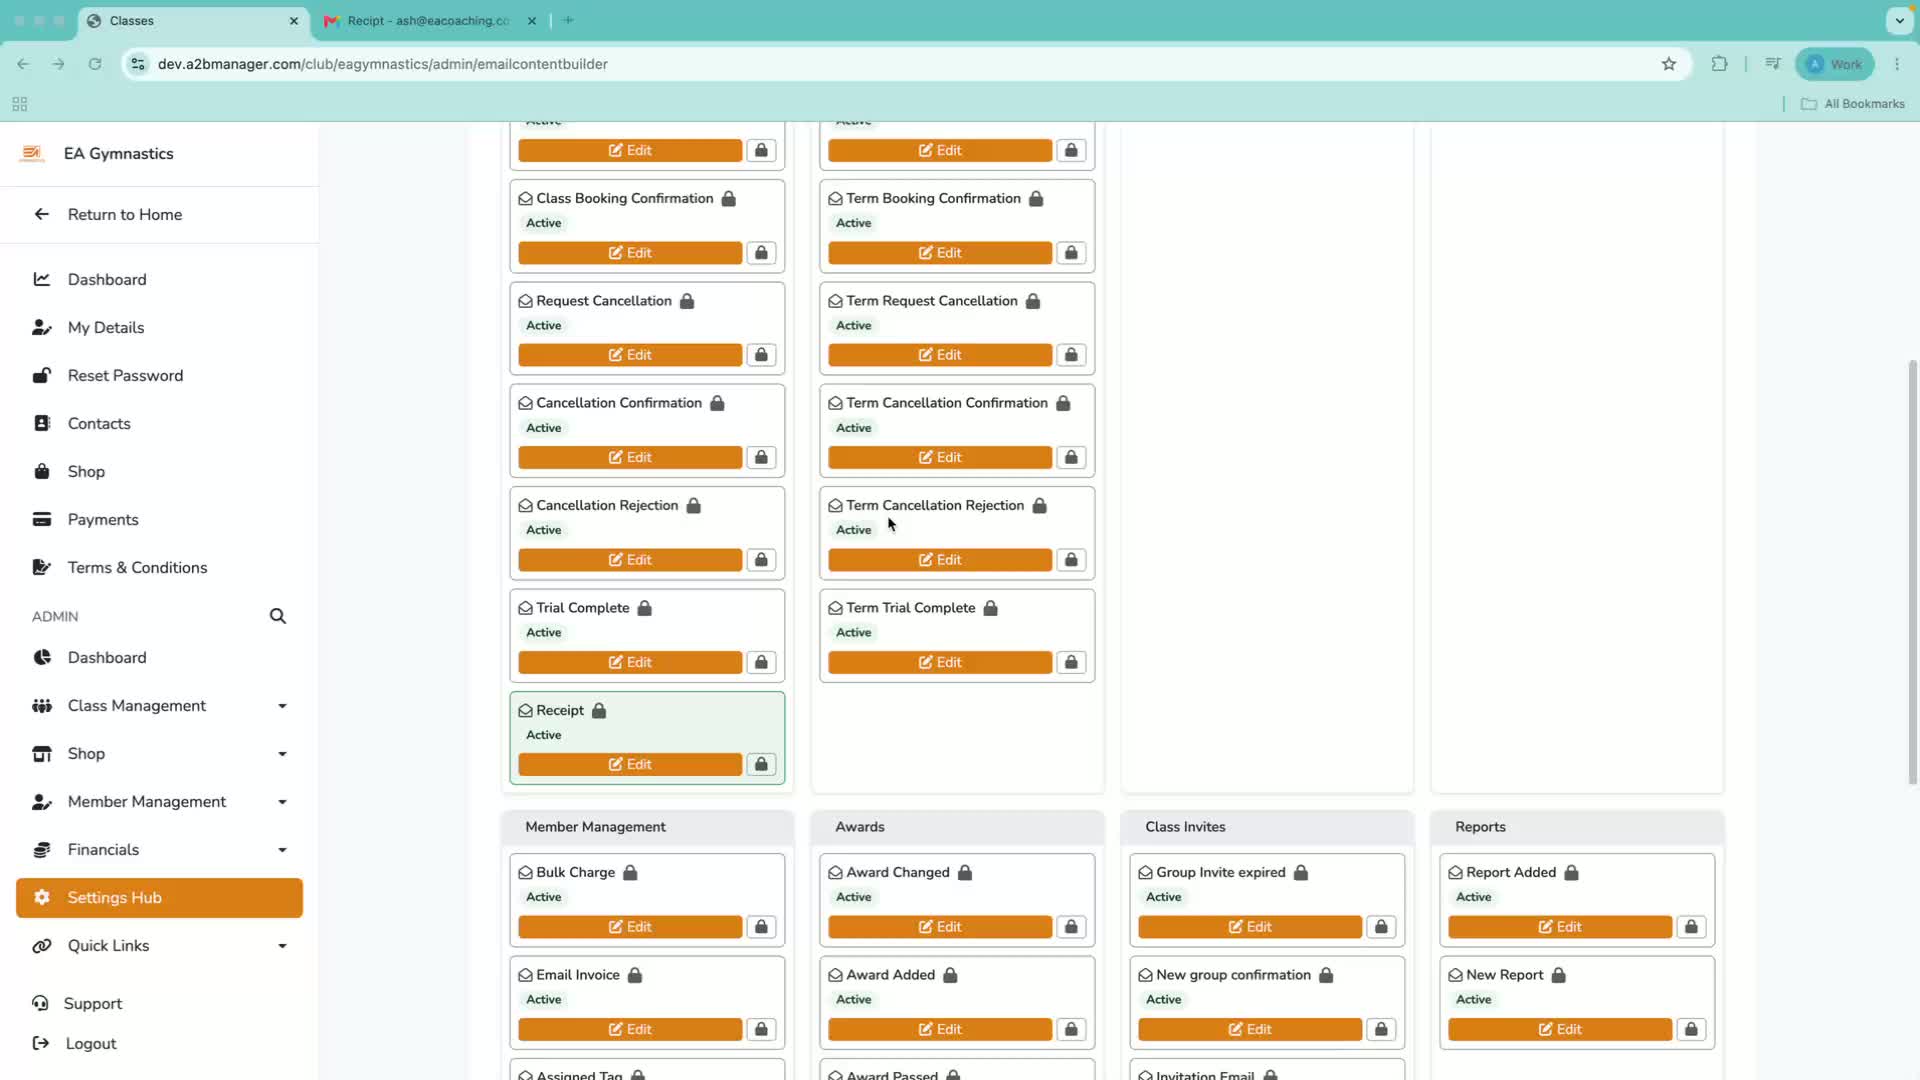Click the address bar URL
Image resolution: width=1920 pixels, height=1080 pixels.
[383, 64]
